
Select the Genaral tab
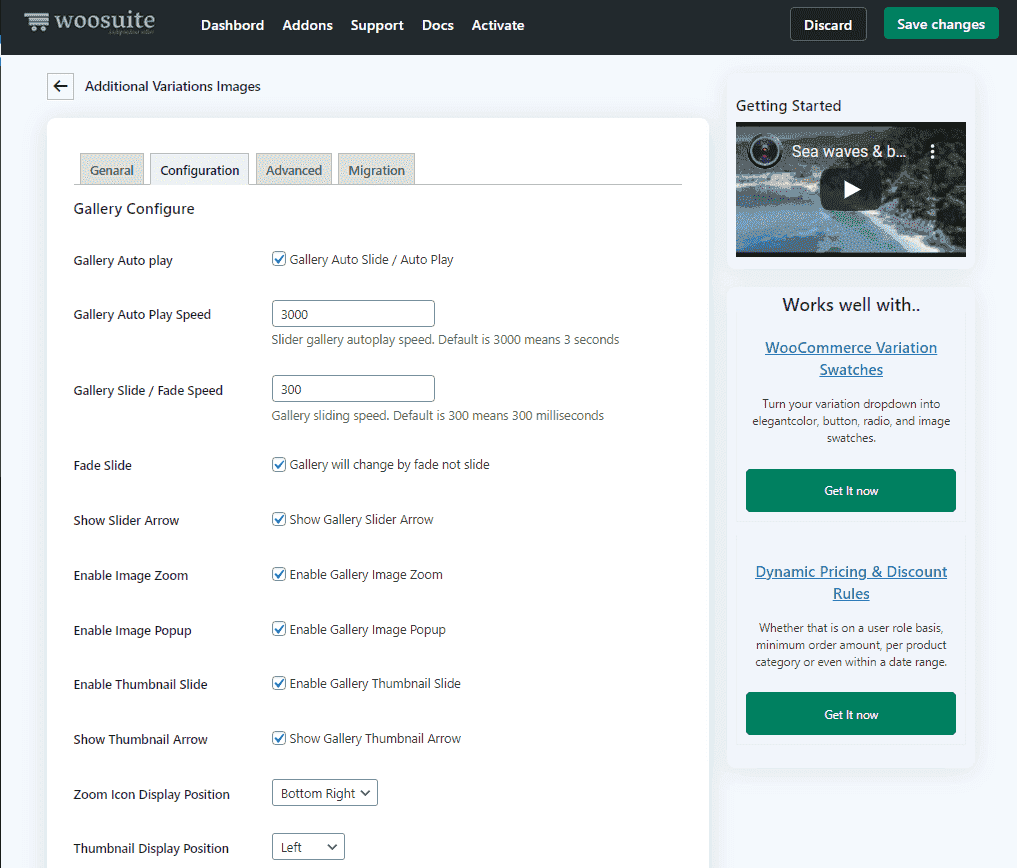click(112, 170)
